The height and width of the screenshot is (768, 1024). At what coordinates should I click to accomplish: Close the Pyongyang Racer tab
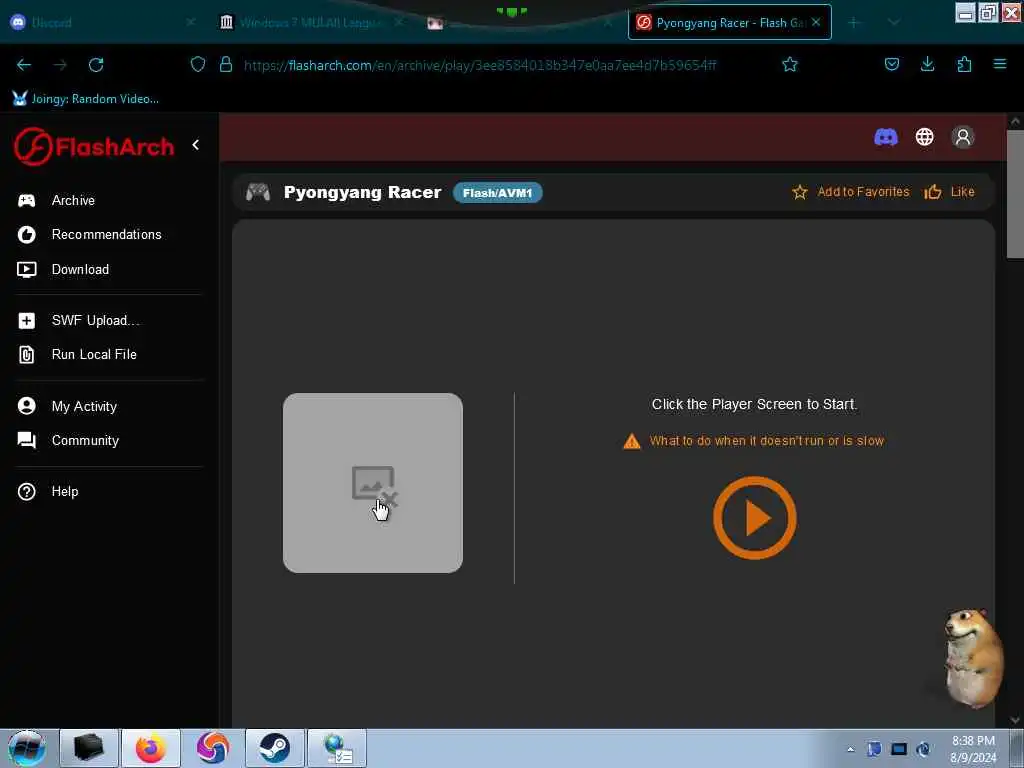click(x=816, y=22)
